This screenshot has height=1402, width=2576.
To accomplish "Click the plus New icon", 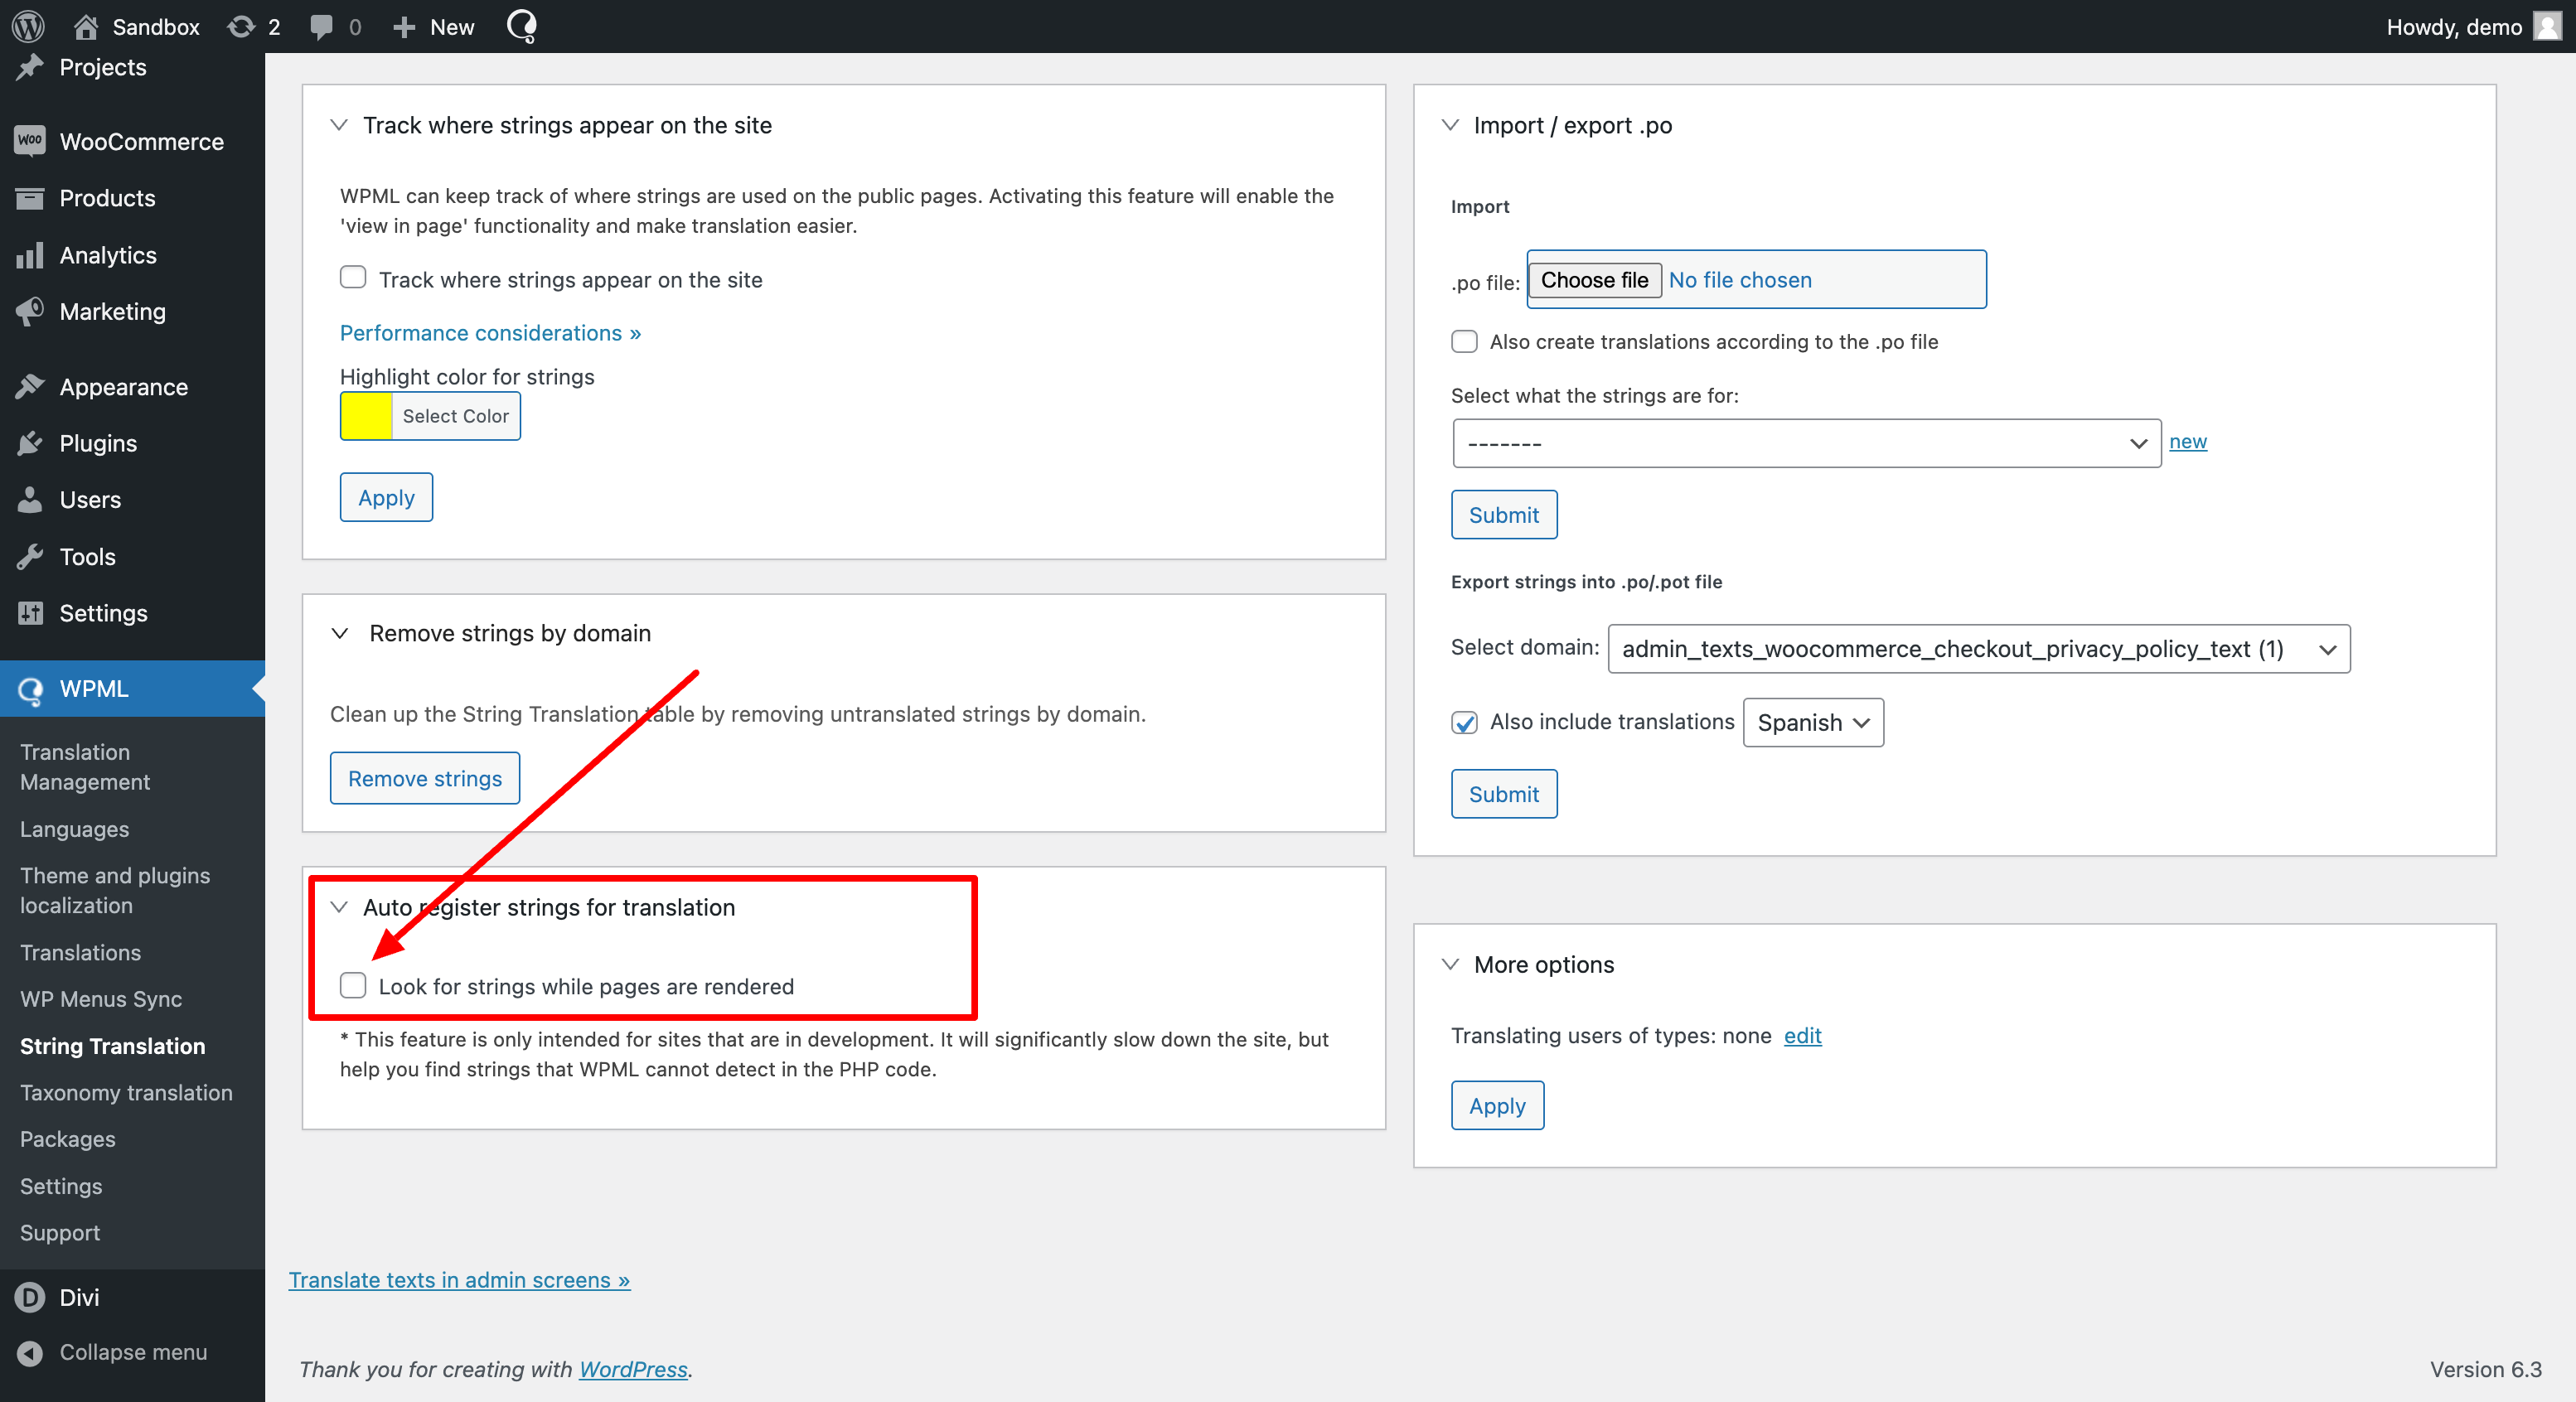I will click(404, 27).
